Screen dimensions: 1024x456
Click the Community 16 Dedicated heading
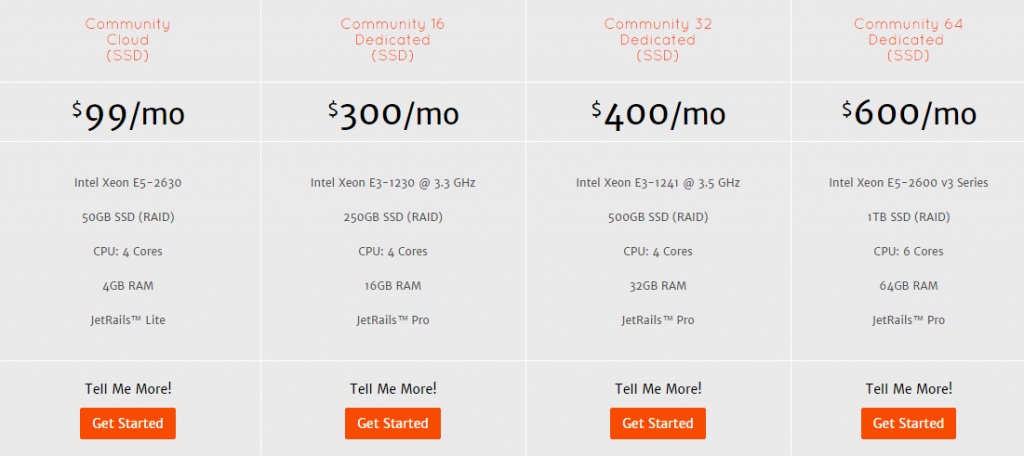(x=393, y=40)
